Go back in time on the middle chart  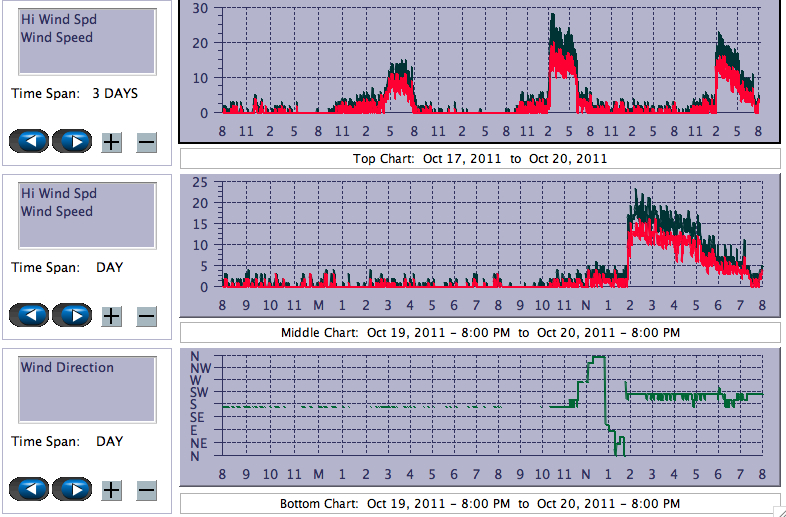(x=29, y=315)
